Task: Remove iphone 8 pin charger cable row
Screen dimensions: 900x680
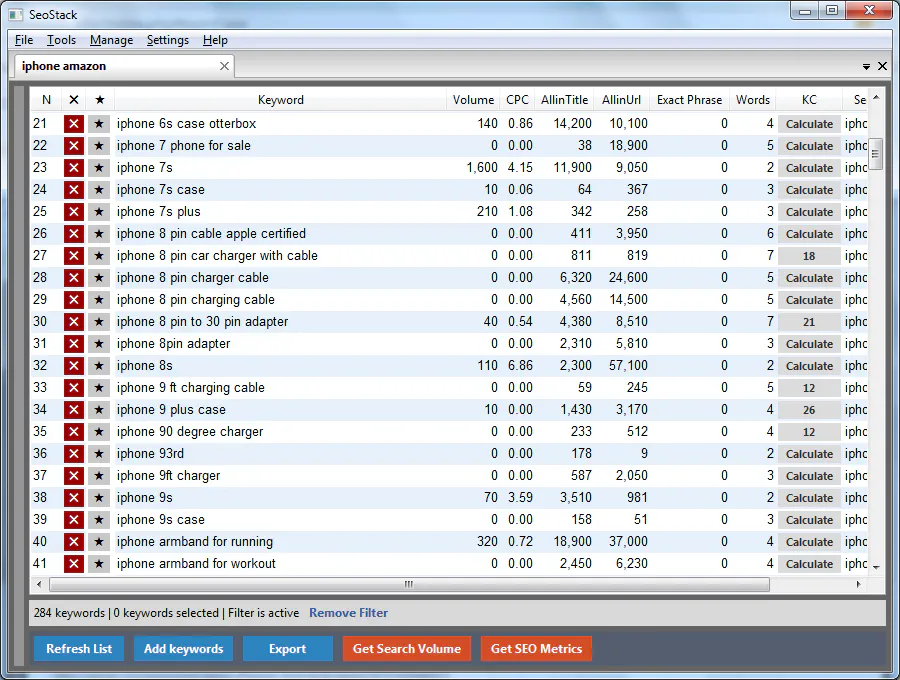Action: (73, 278)
